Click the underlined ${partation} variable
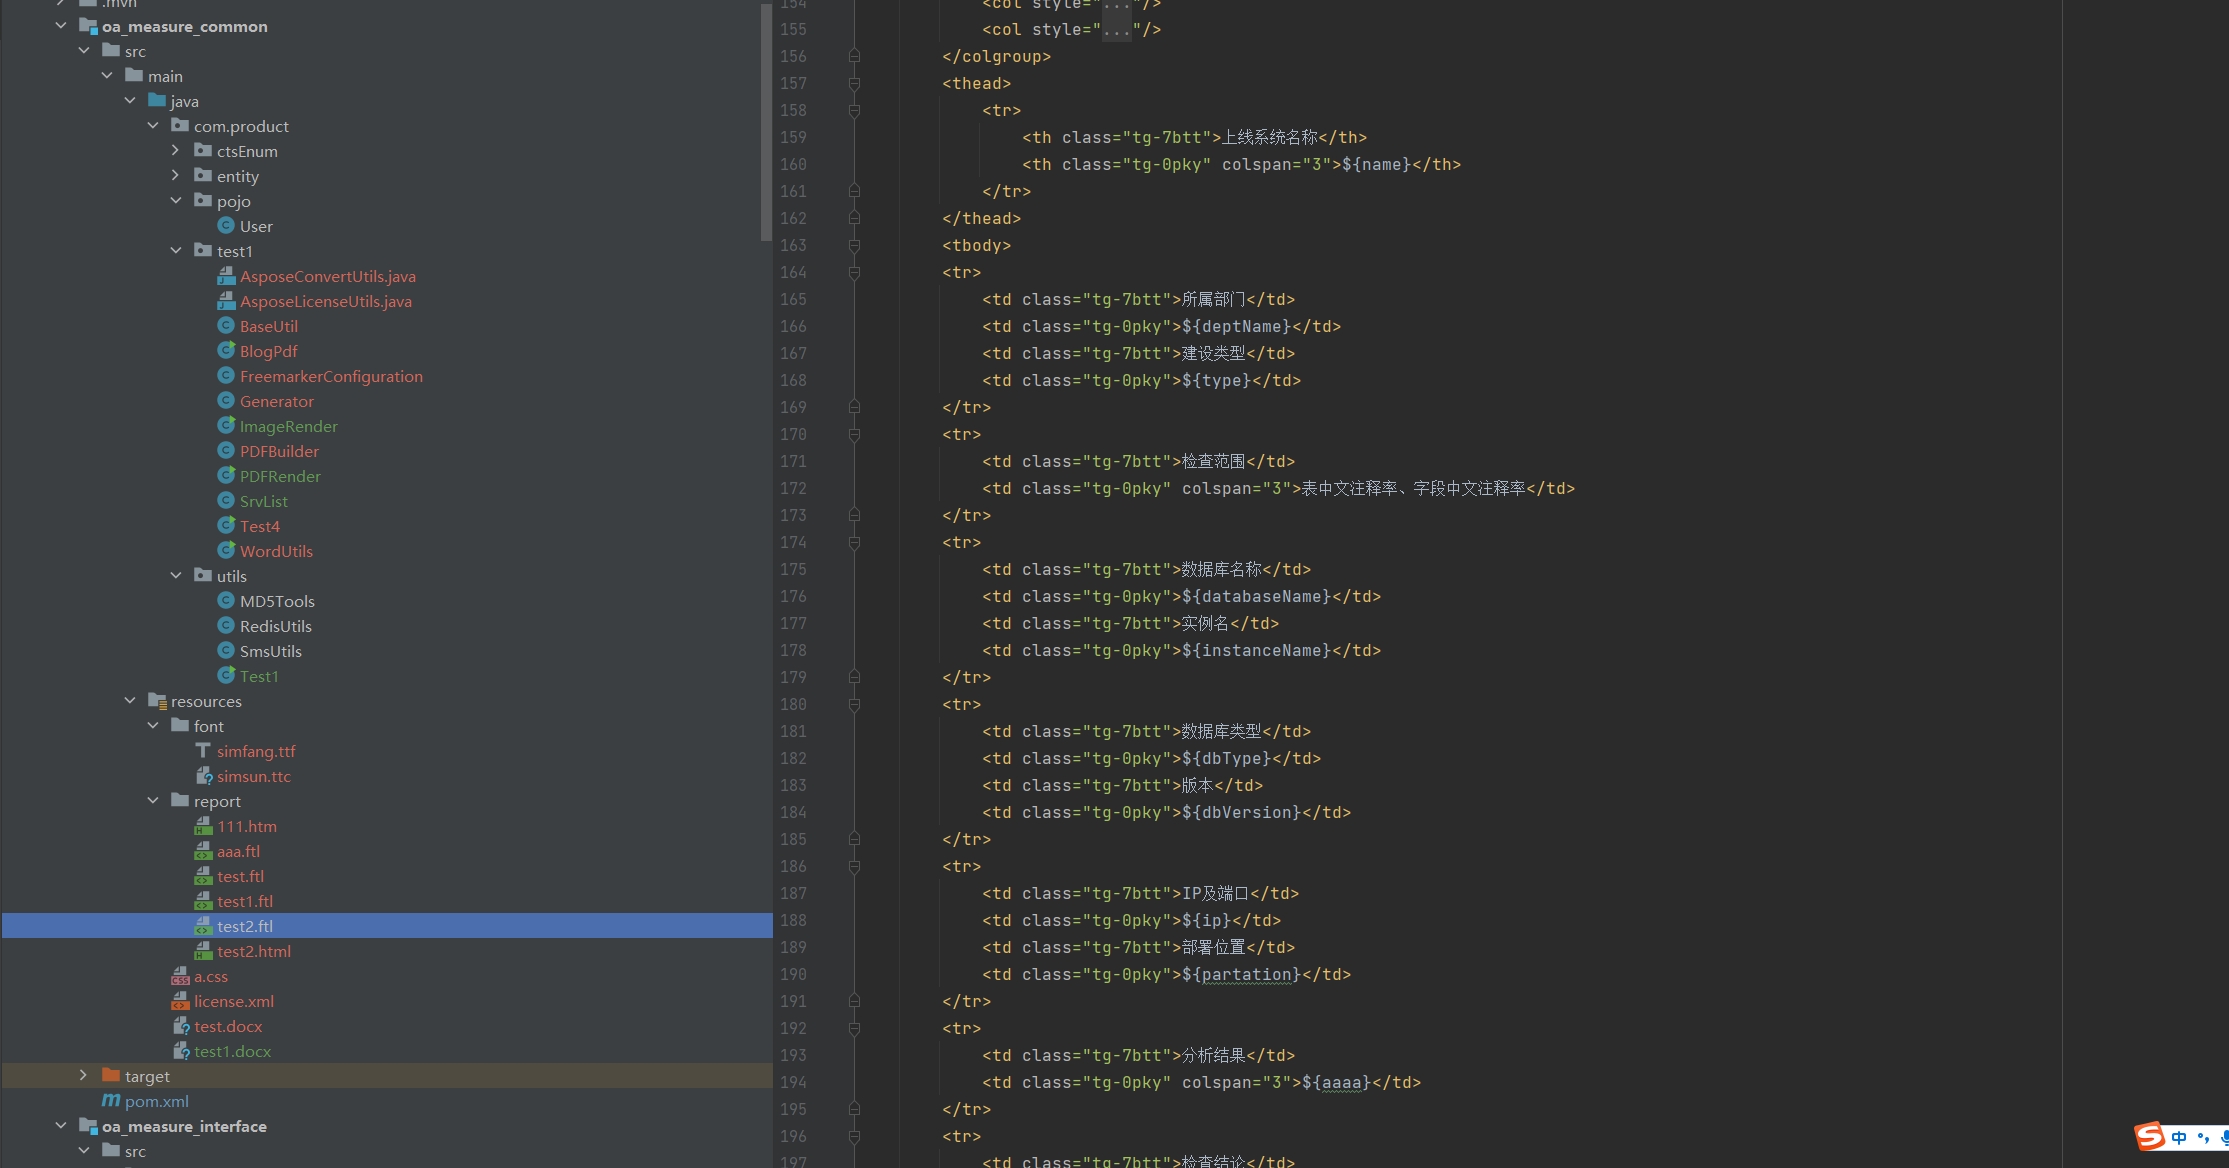 tap(1241, 974)
